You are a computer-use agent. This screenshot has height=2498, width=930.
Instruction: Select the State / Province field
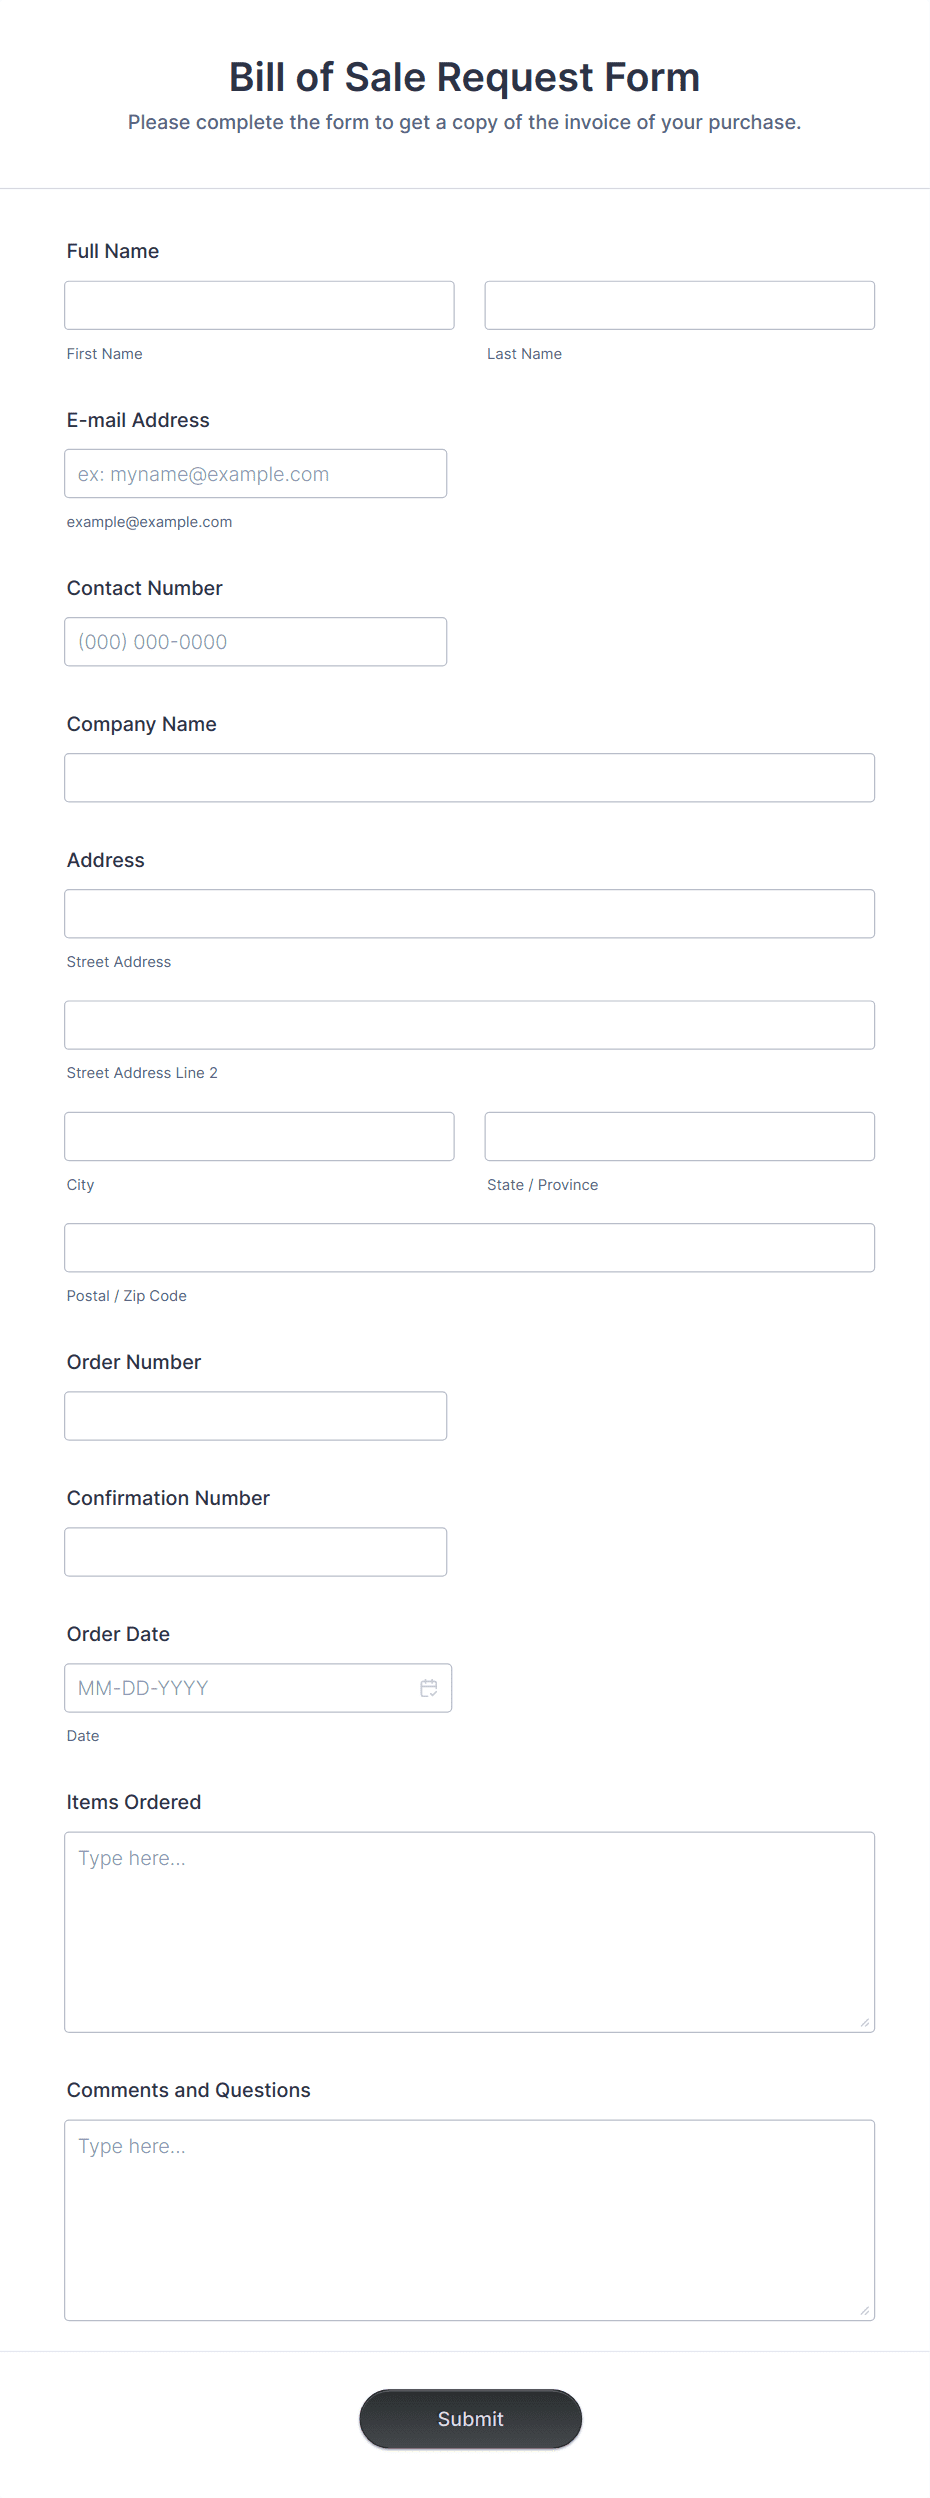click(x=679, y=1136)
